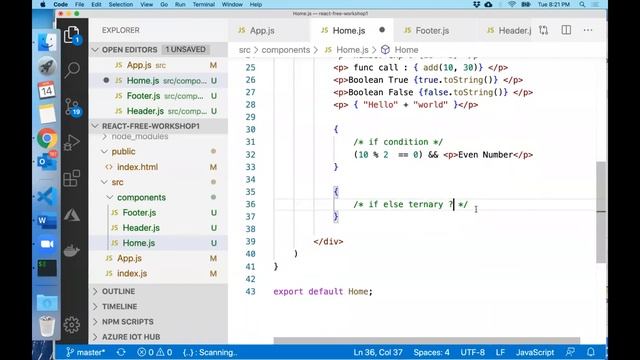Open the Trash from the Dock
640x360 pixels.
click(47, 326)
